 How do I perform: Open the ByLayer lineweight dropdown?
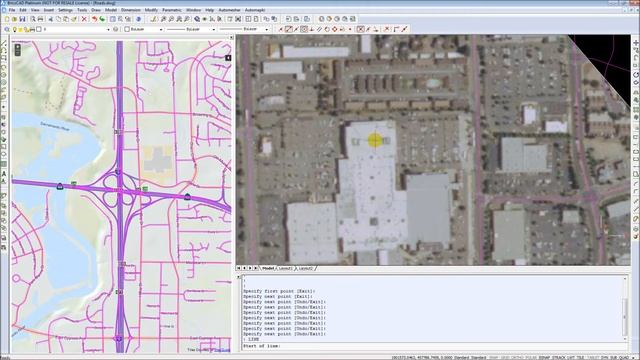click(267, 29)
